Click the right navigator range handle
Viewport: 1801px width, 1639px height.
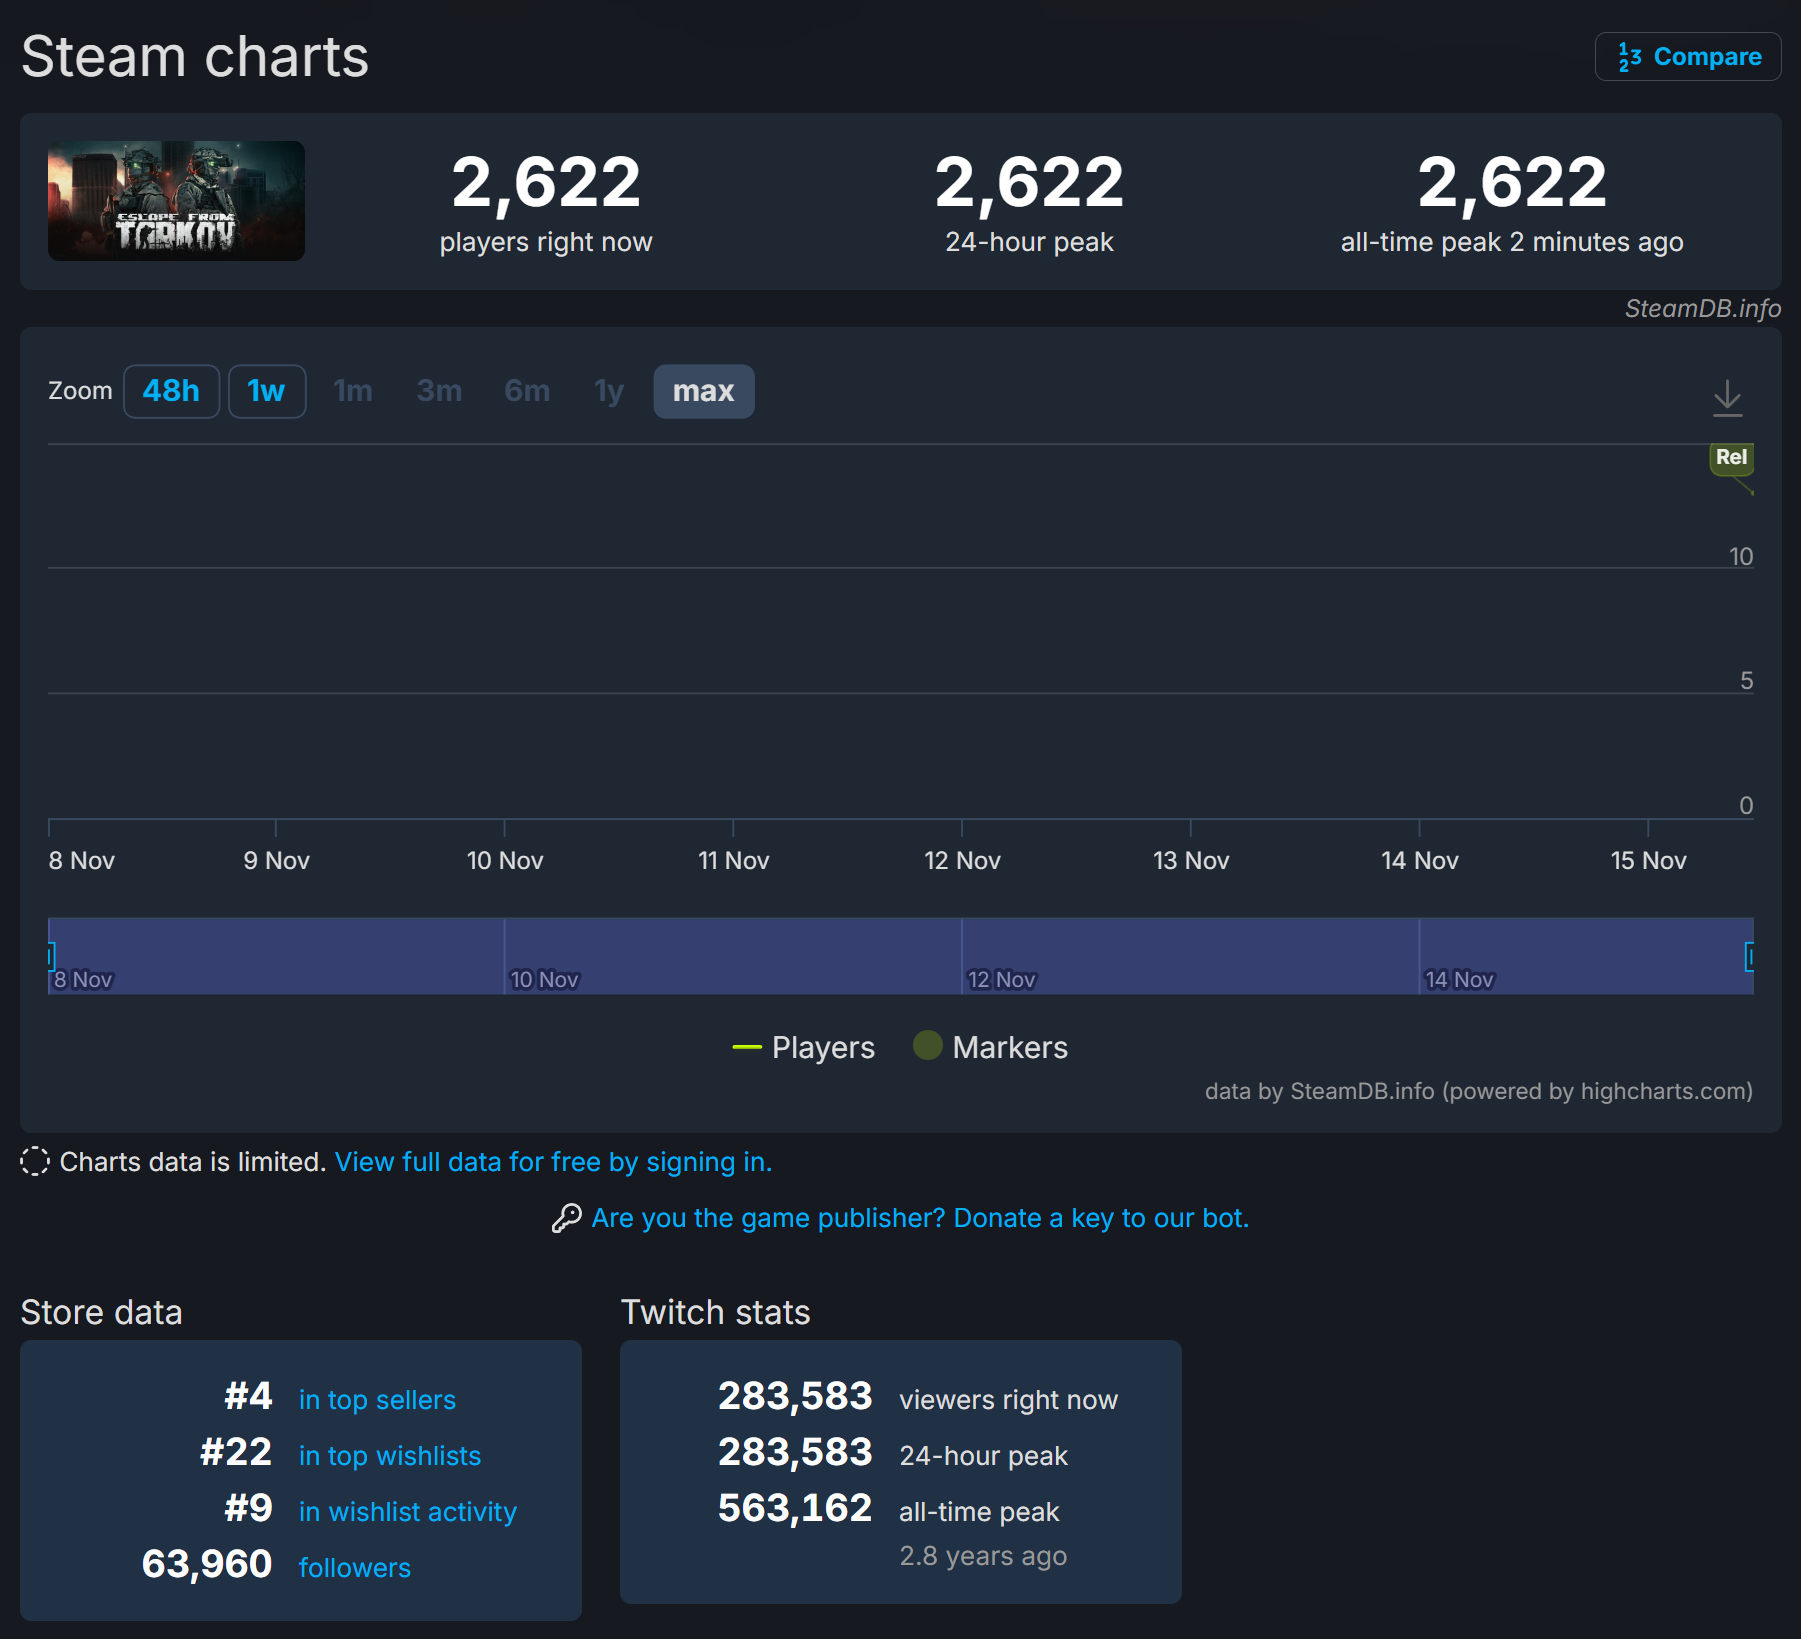1750,956
